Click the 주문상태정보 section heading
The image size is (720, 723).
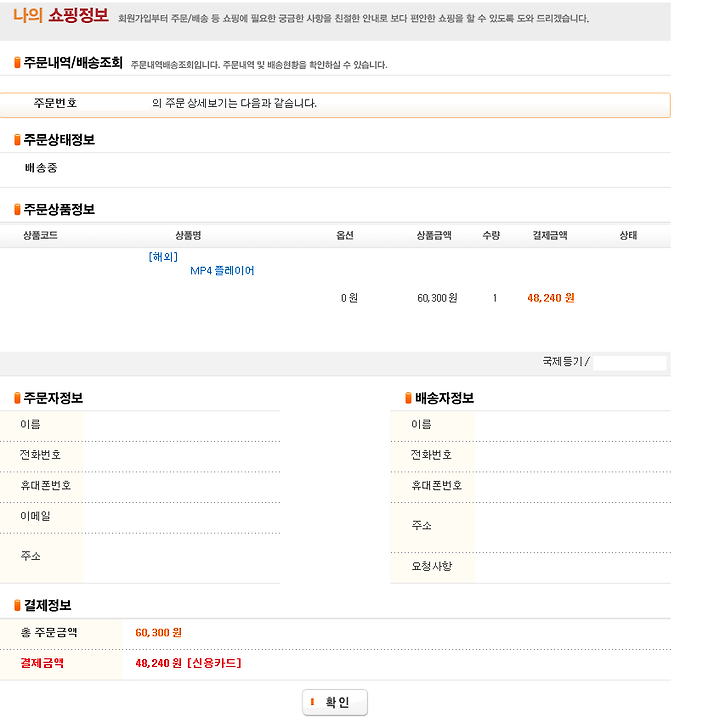point(59,140)
